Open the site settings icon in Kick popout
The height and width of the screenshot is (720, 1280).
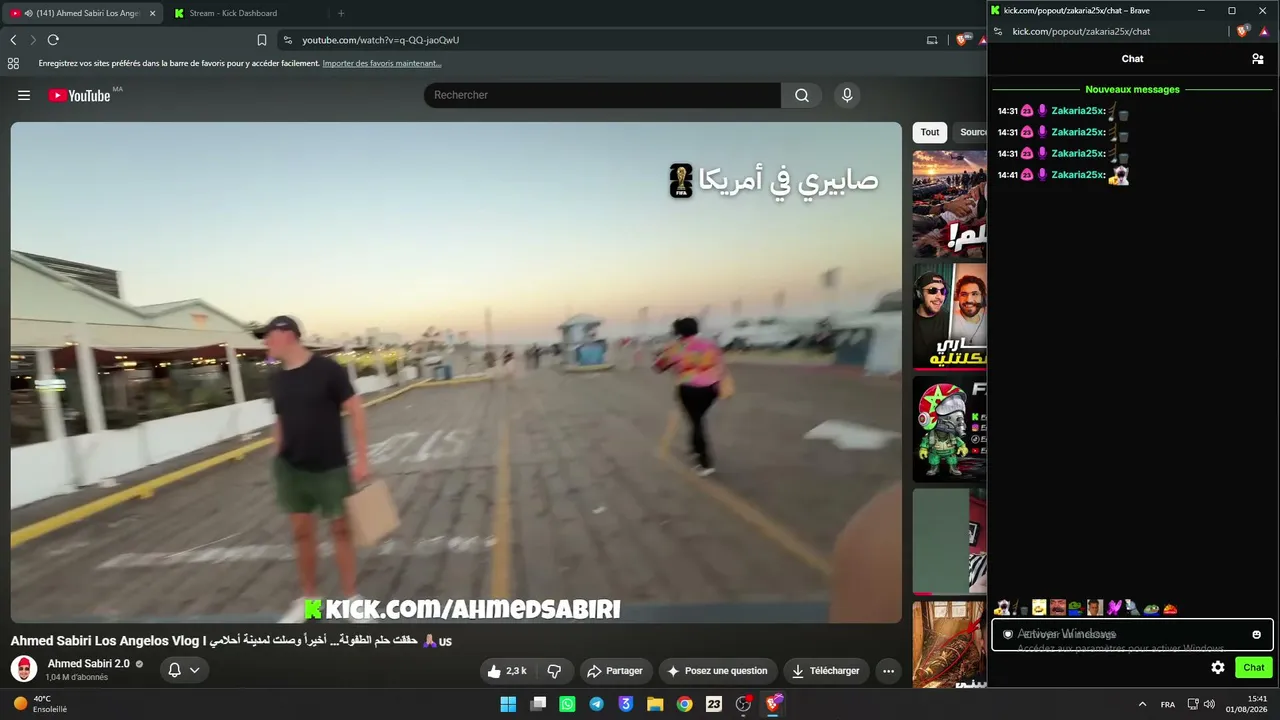coord(998,31)
